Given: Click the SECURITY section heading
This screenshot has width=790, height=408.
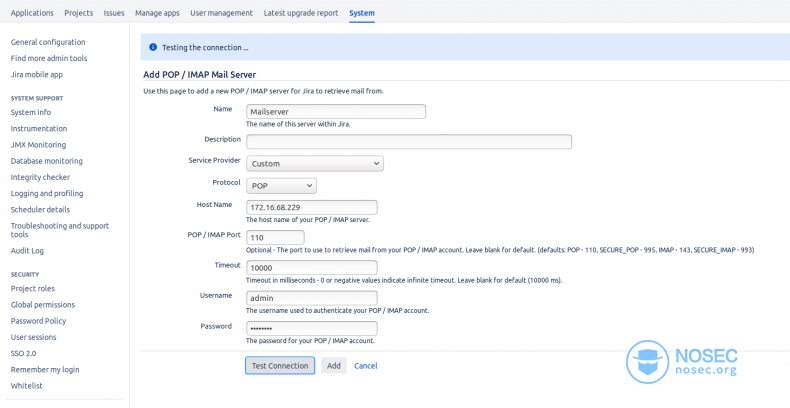Looking at the screenshot, I should (25, 275).
